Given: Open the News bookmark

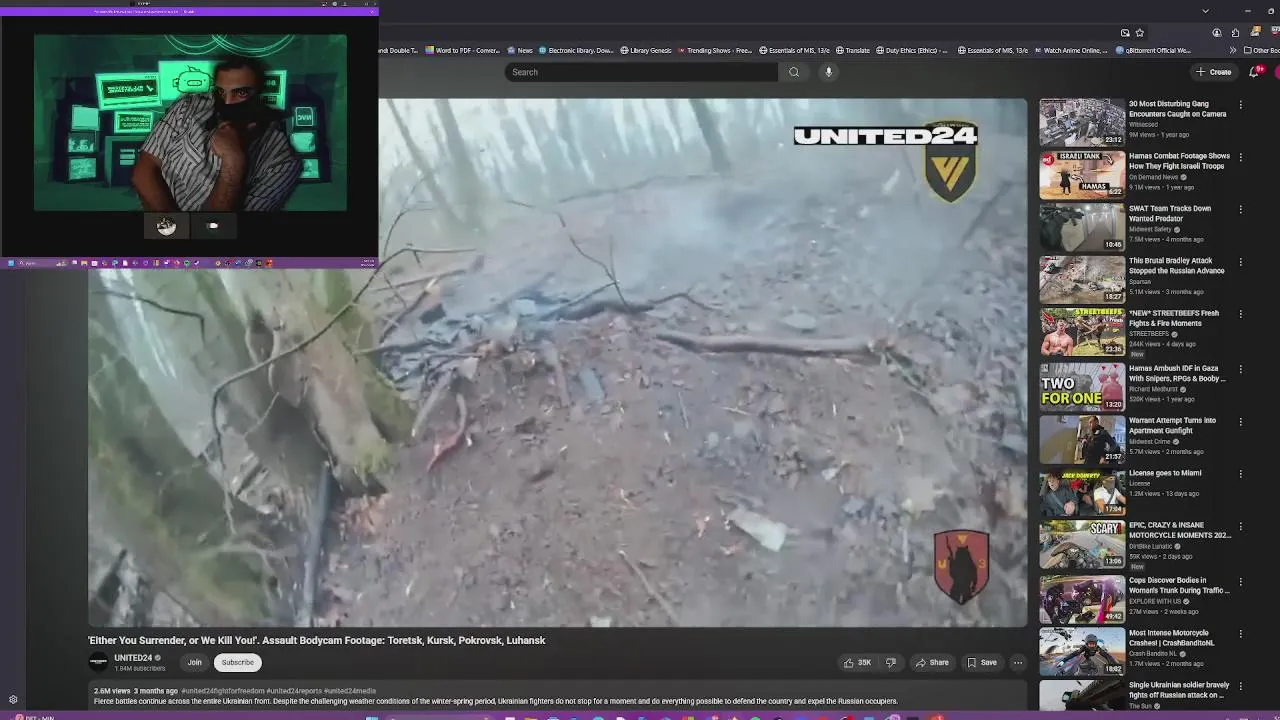Looking at the screenshot, I should (520, 50).
